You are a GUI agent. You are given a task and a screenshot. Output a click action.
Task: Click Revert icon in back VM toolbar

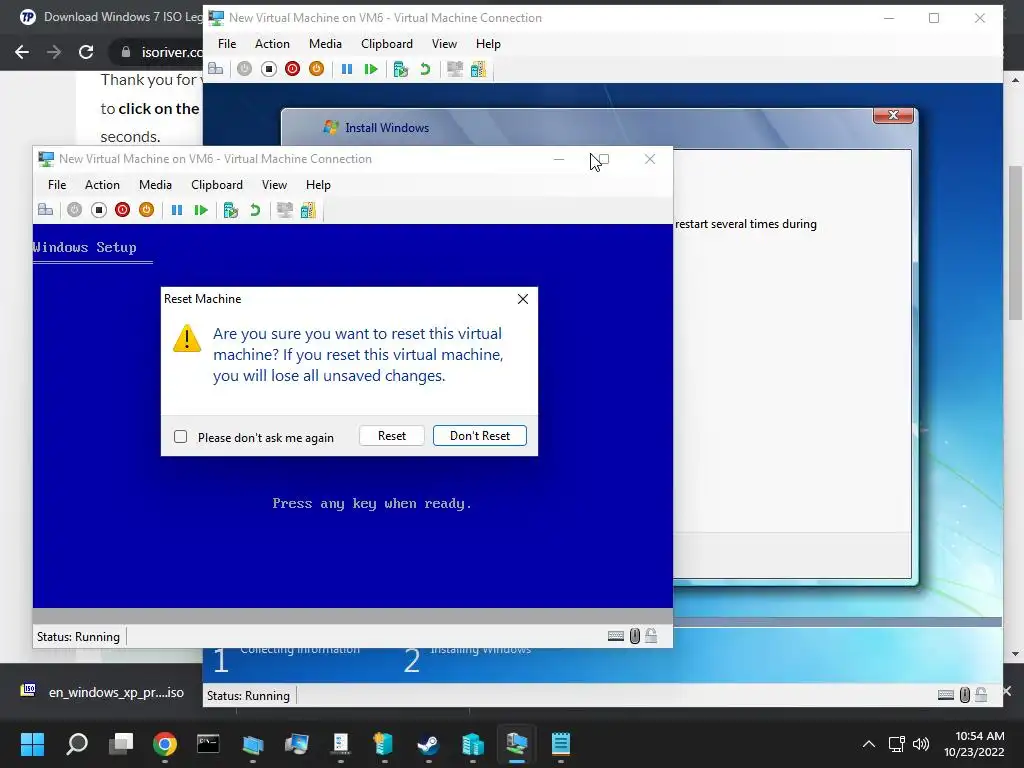(x=425, y=69)
